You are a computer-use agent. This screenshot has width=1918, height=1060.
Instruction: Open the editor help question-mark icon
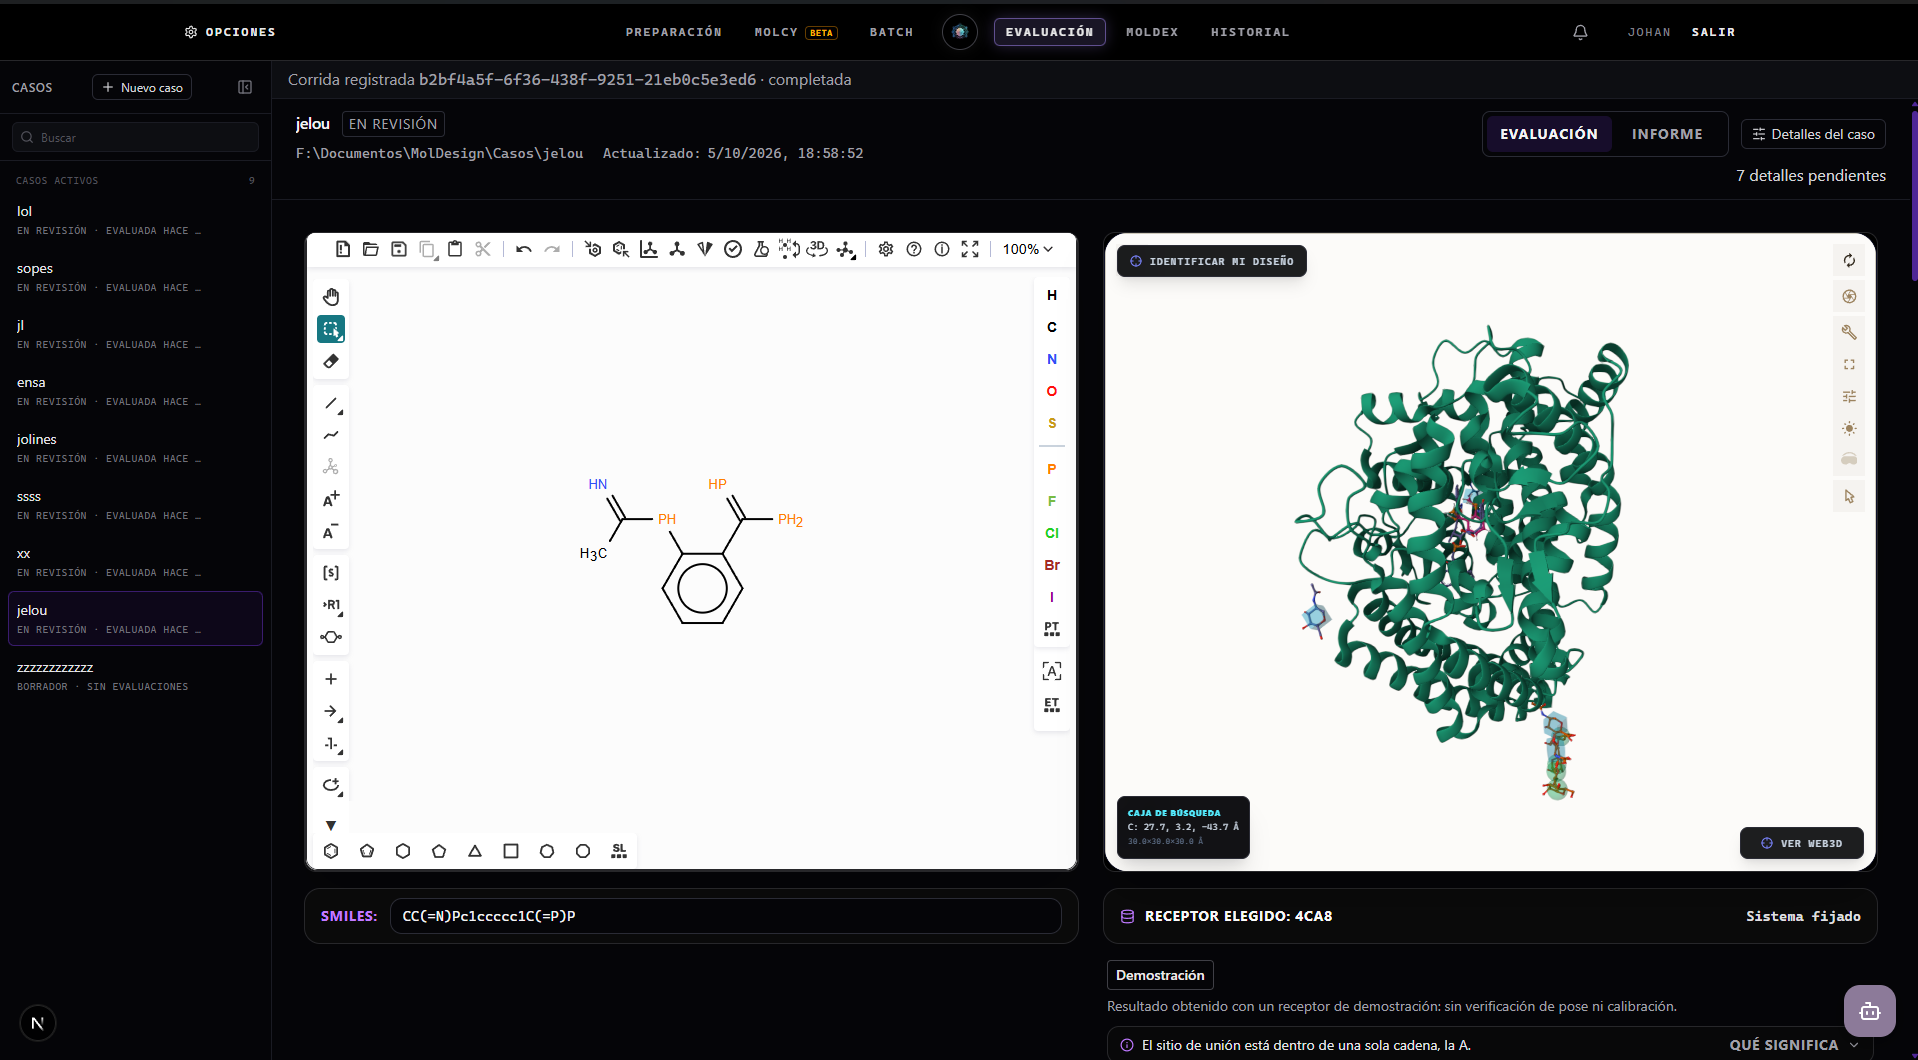pyautogui.click(x=914, y=249)
